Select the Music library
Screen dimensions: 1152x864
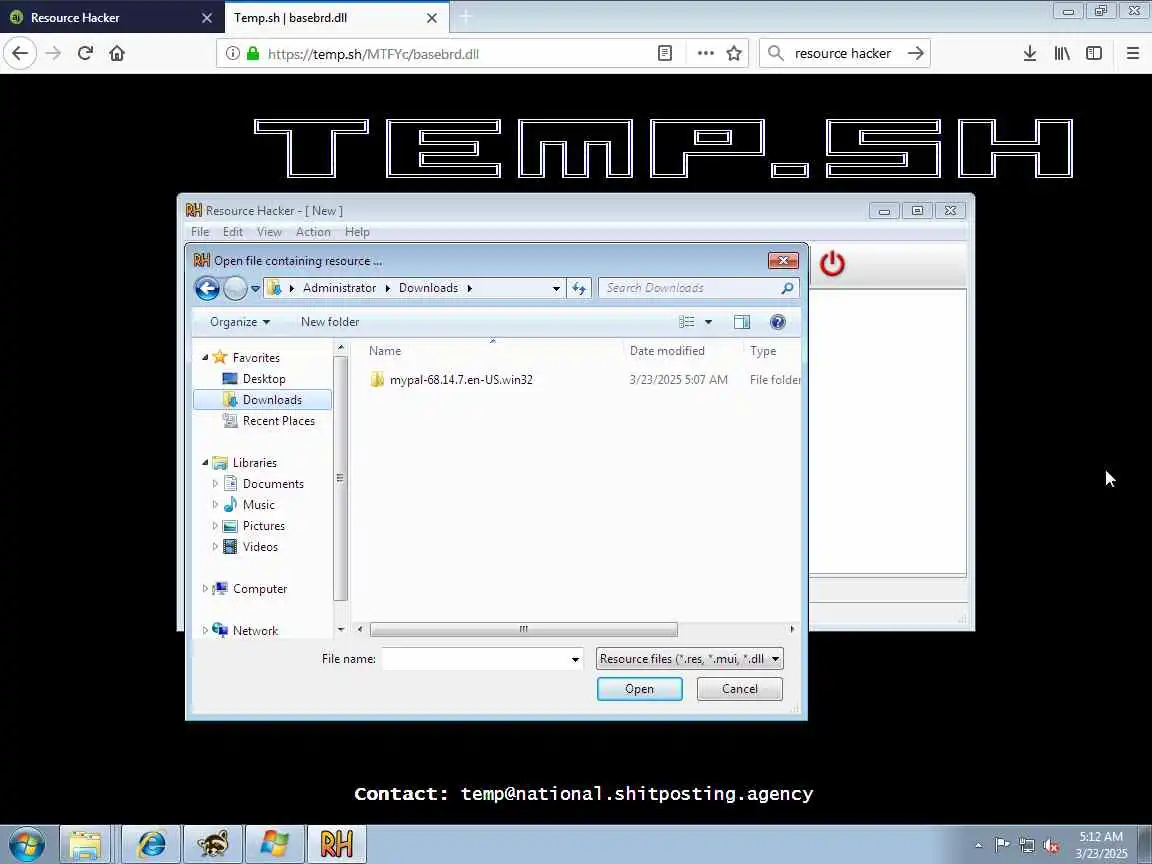[258, 505]
